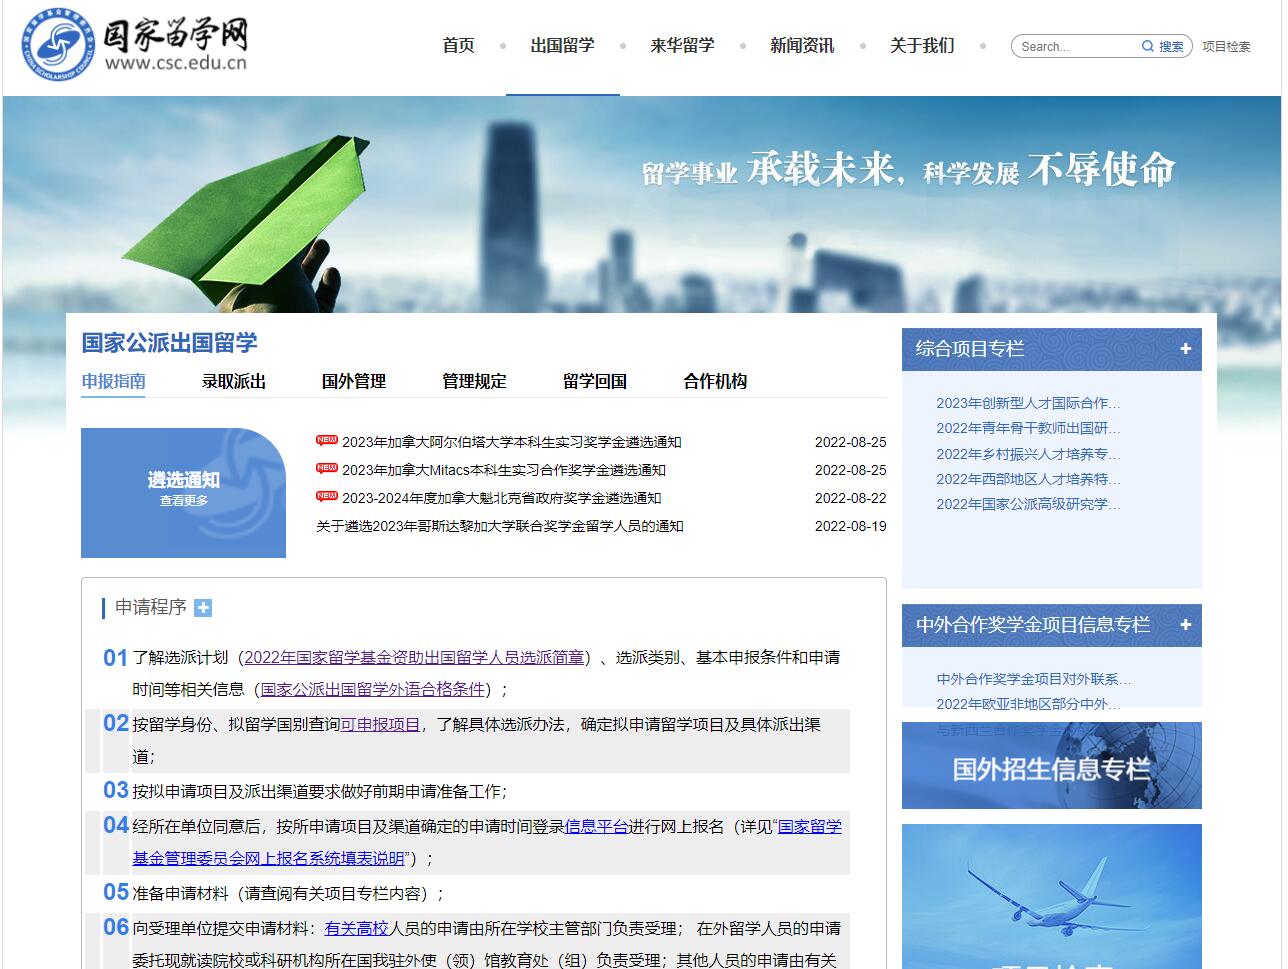This screenshot has height=969, width=1288.
Task: Open the 来华留学 menu item
Action: coord(683,45)
